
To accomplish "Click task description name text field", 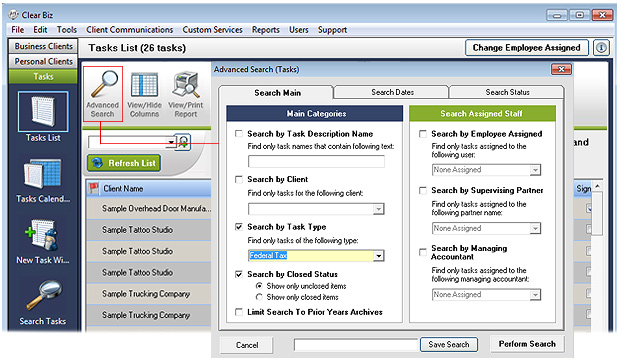I will point(316,162).
